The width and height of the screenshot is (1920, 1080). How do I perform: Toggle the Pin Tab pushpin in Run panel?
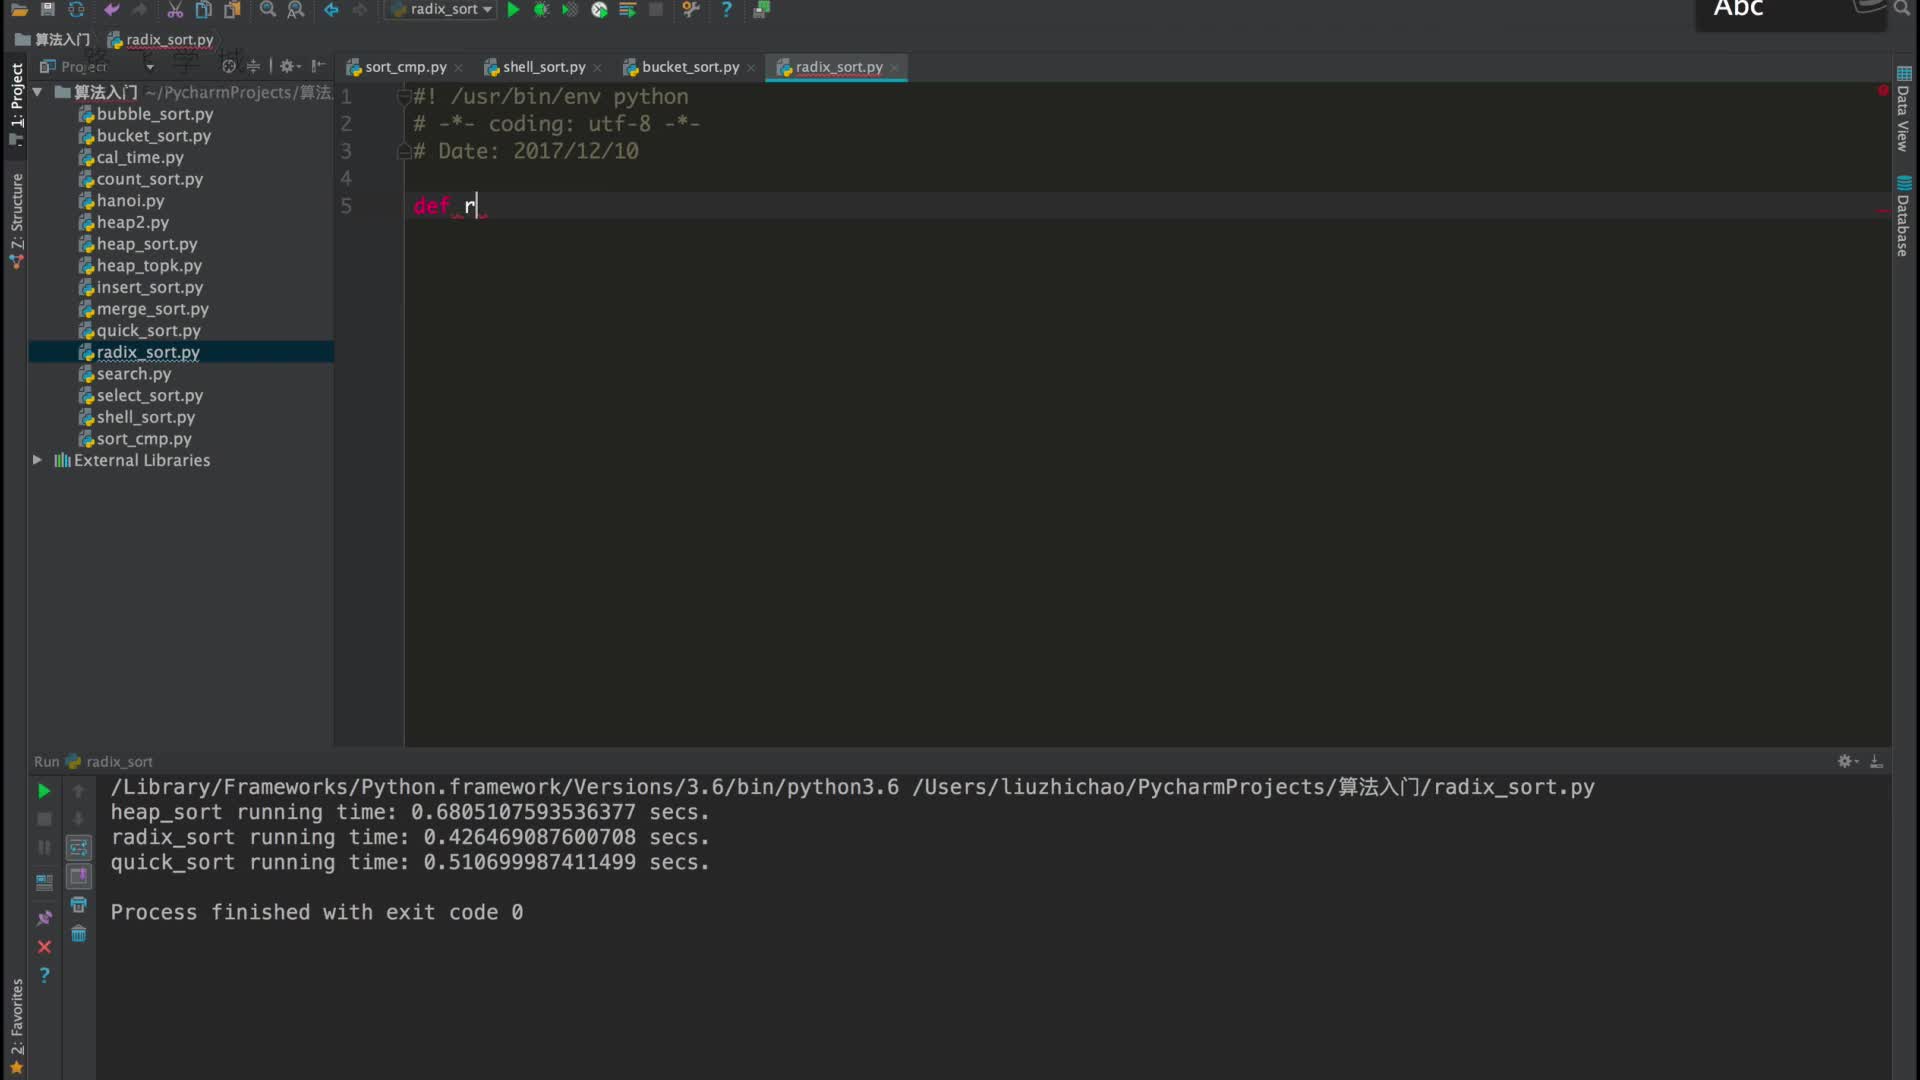pyautogui.click(x=44, y=917)
